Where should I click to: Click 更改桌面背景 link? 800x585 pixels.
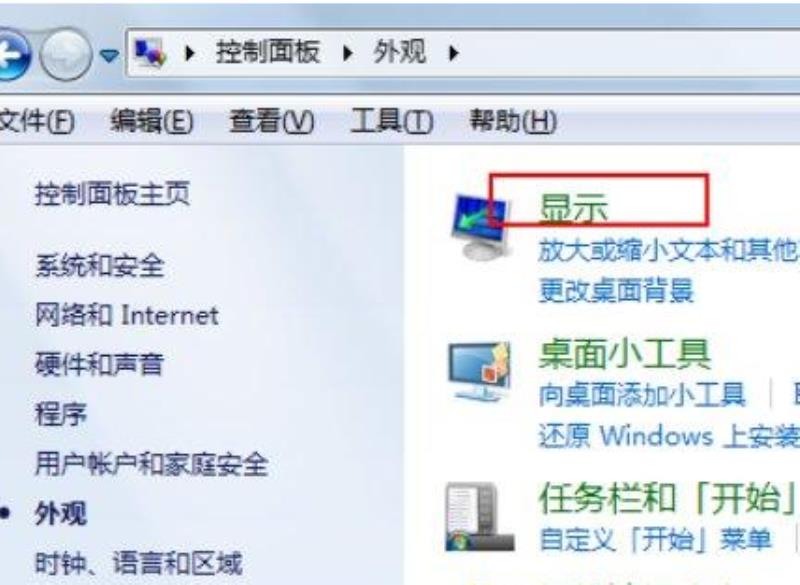coord(616,290)
